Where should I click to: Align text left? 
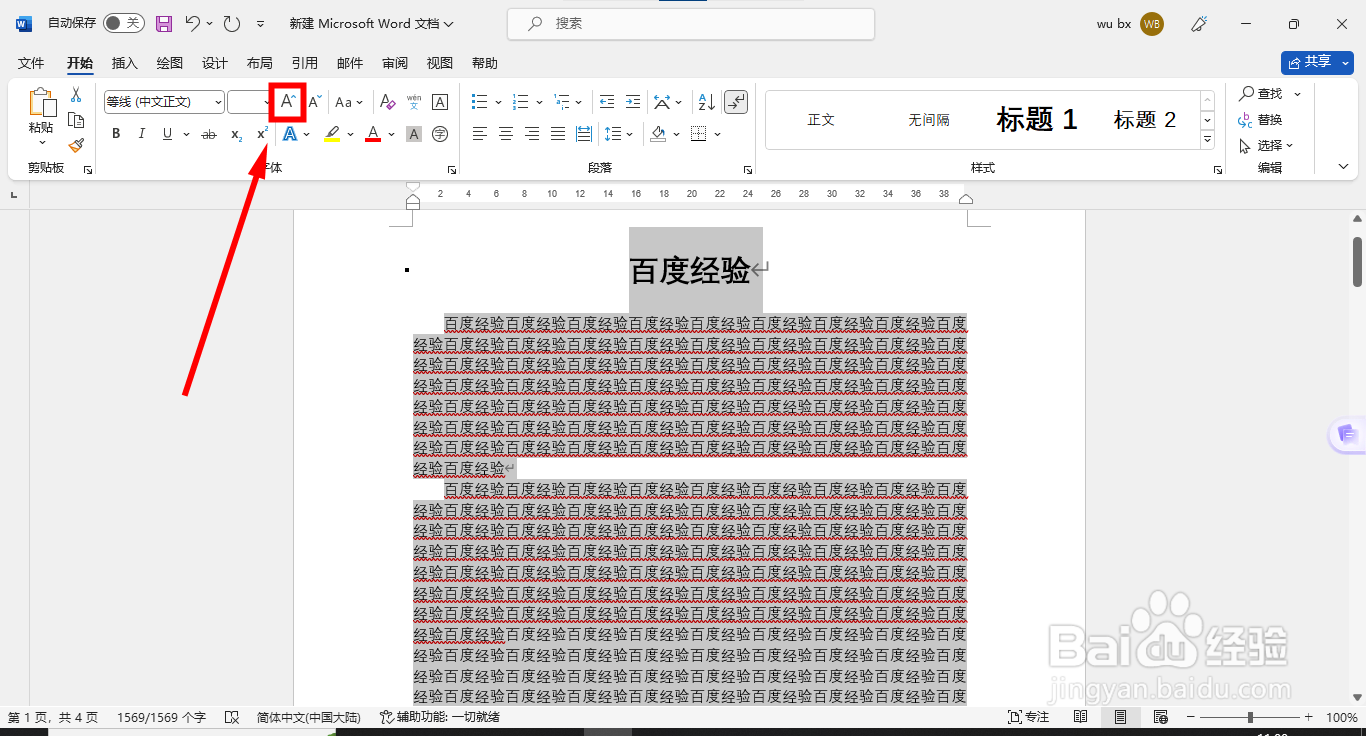(x=480, y=134)
